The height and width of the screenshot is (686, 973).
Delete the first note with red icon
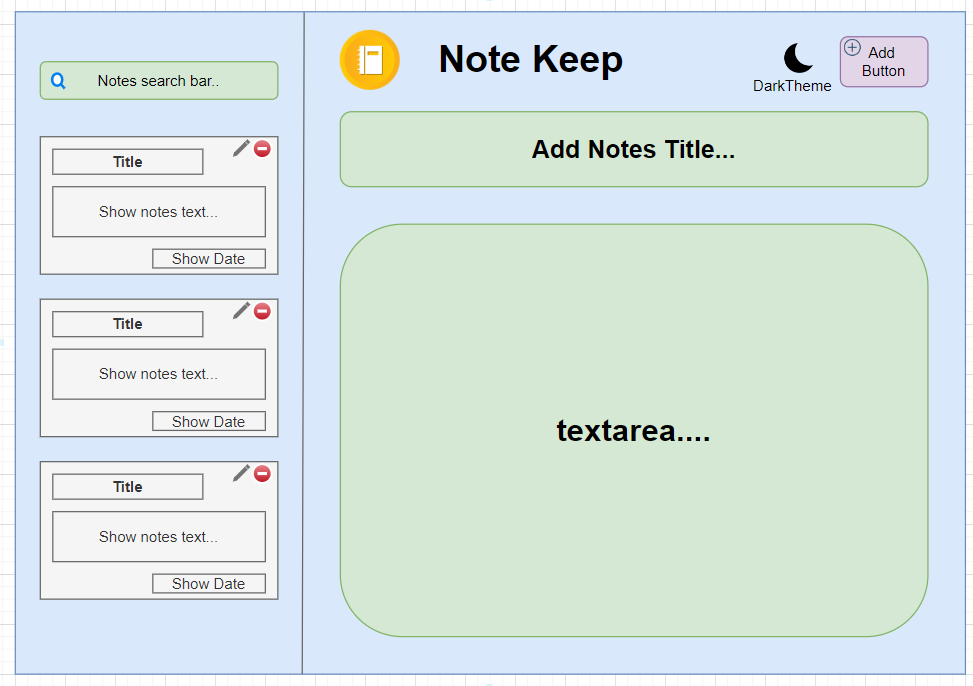(x=262, y=148)
